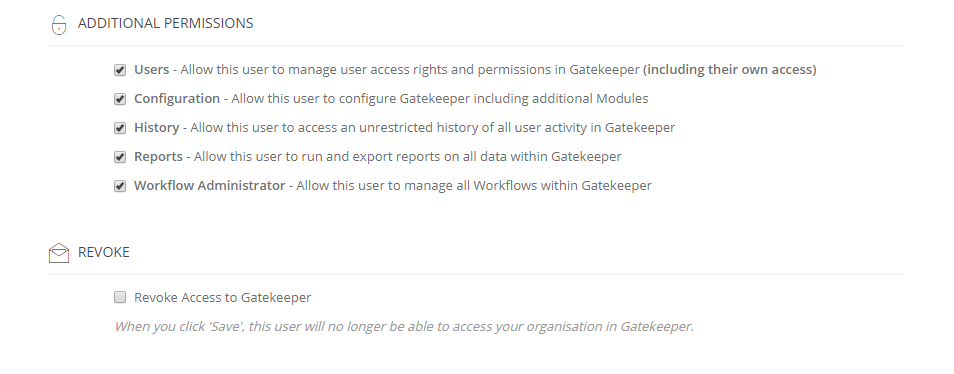The width and height of the screenshot is (954, 374).
Task: Click the Reports label text
Action: click(158, 156)
